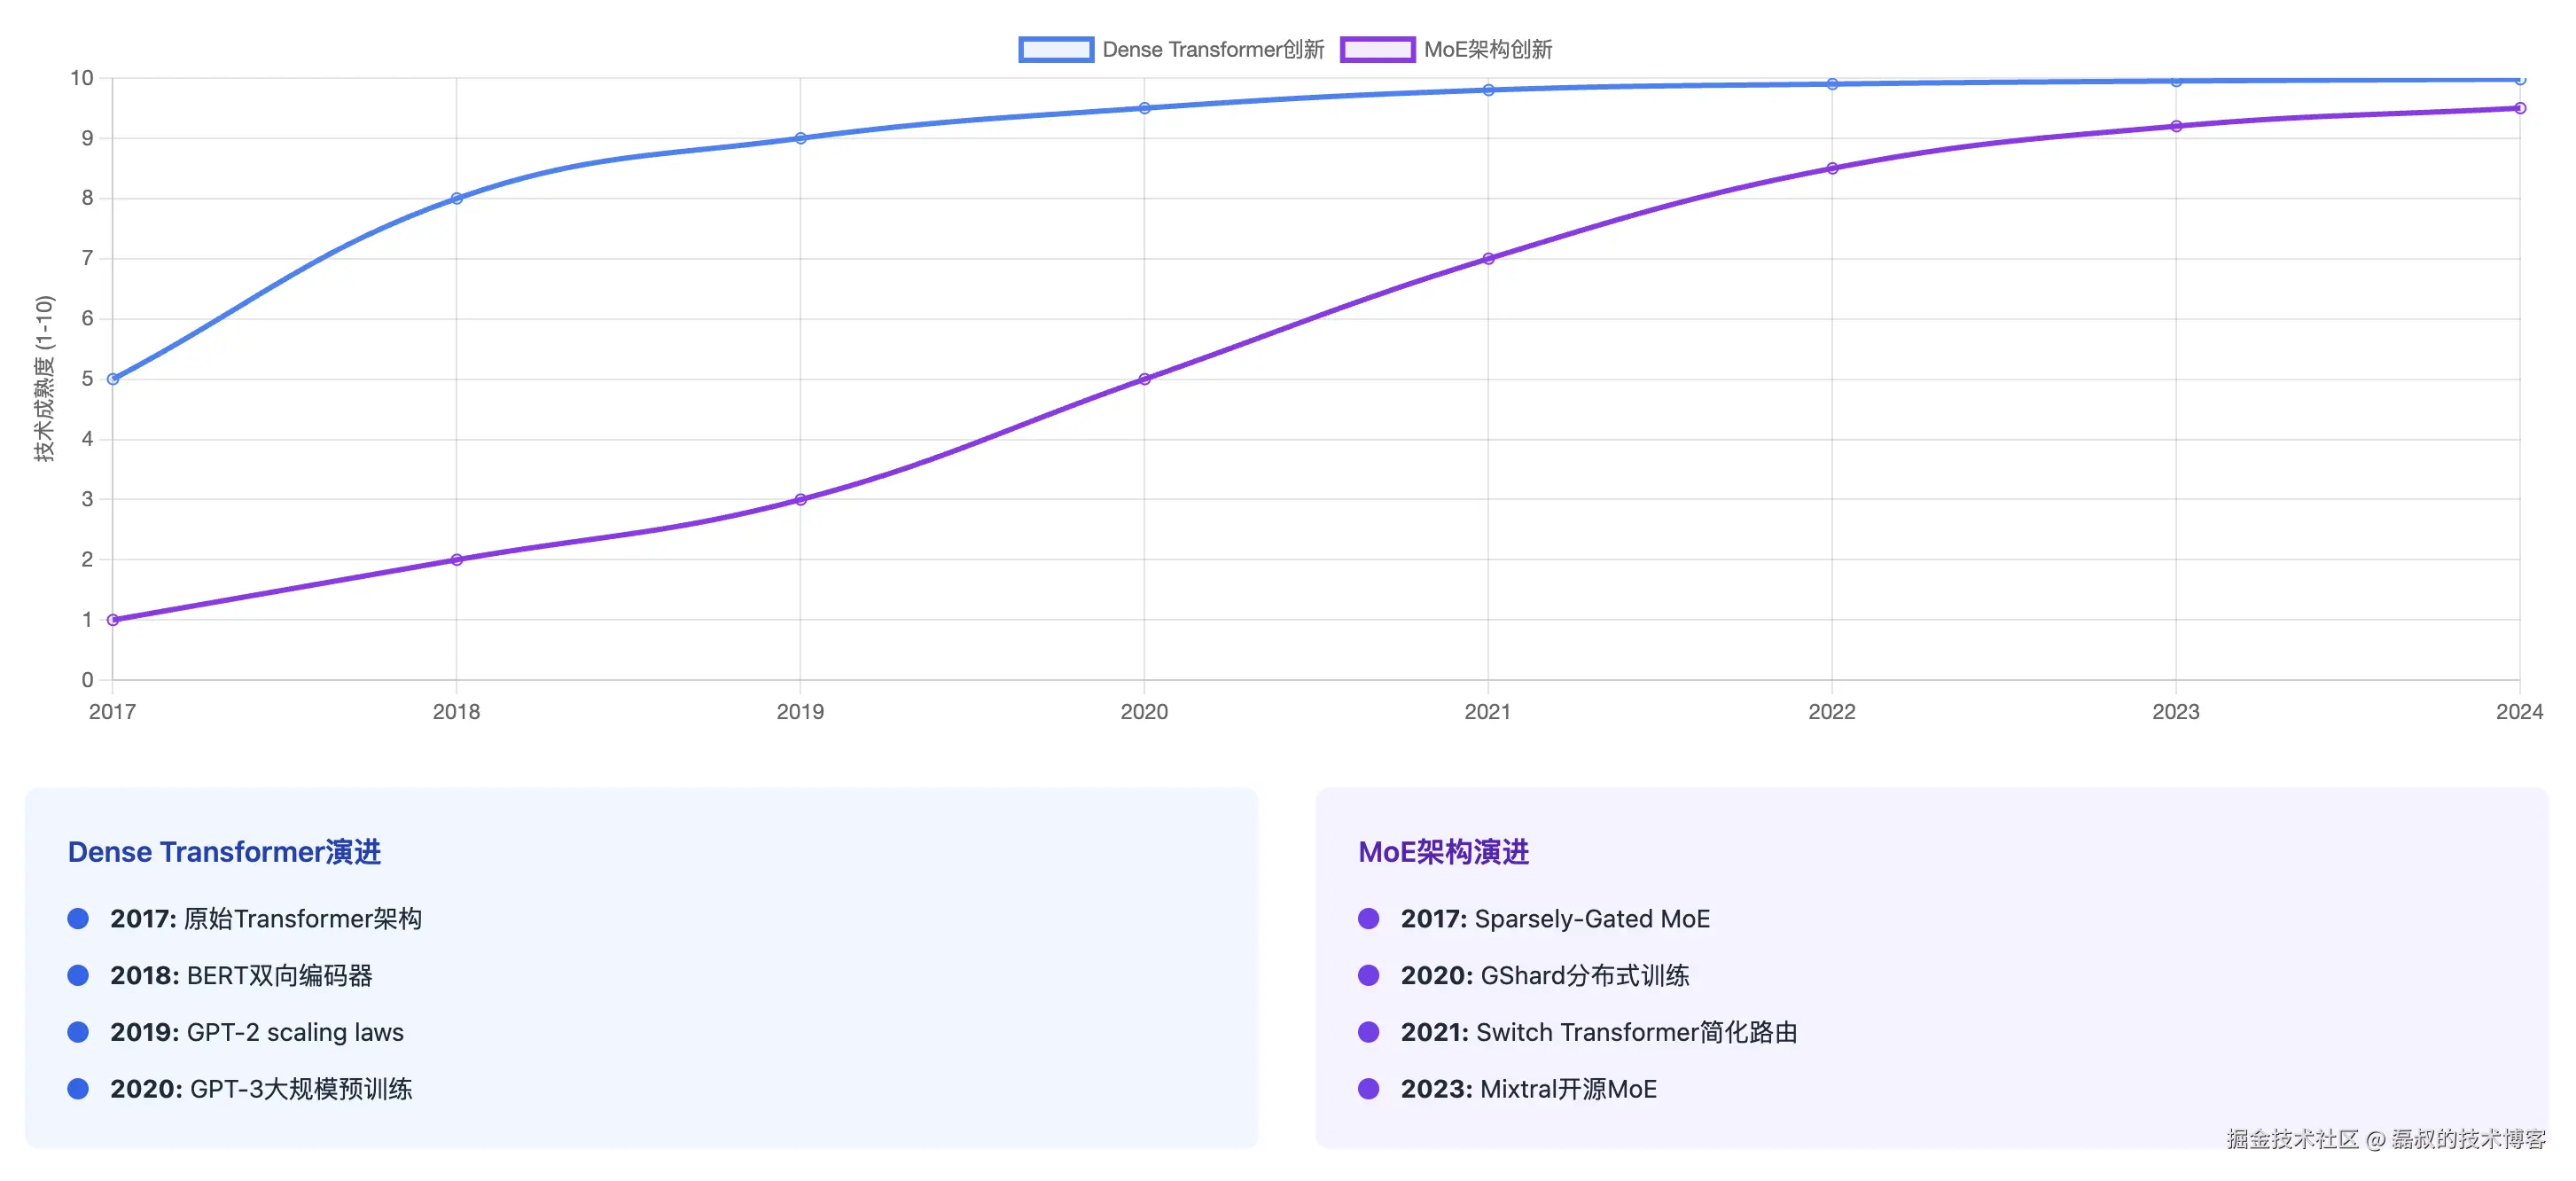2576x1181 pixels.
Task: Click Dense Transformer 2019 data point
Action: point(800,138)
